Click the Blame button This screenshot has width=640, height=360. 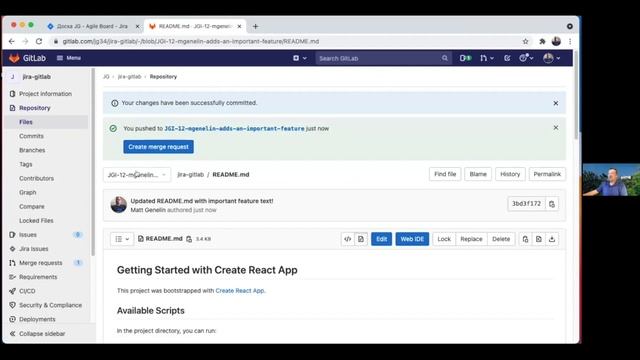(478, 174)
